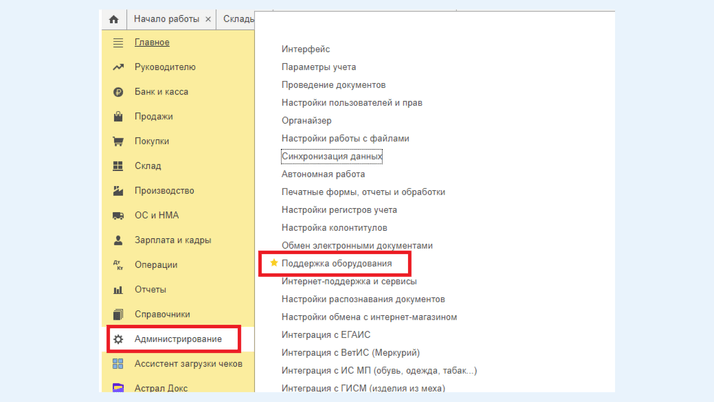
Task: Click the ОС и НМА truck icon
Action: tap(118, 215)
